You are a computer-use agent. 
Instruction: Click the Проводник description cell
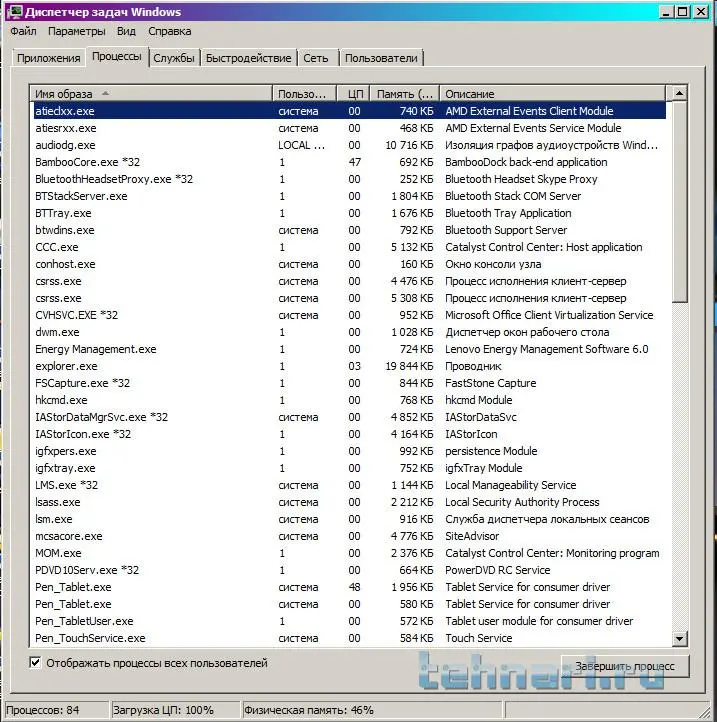coord(473,367)
